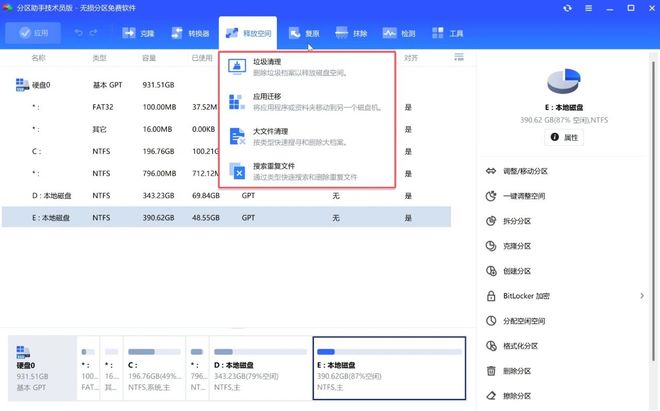Open the 工具 (Tools) toolbar menu

(x=447, y=33)
